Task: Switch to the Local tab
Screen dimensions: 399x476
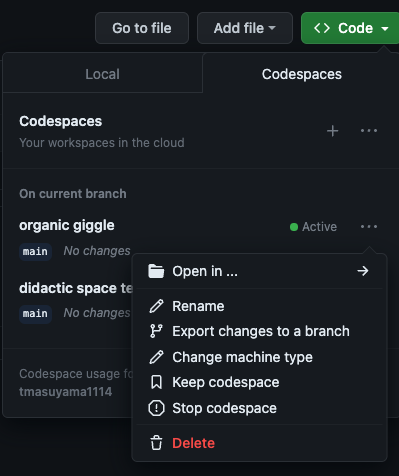Action: [102, 74]
